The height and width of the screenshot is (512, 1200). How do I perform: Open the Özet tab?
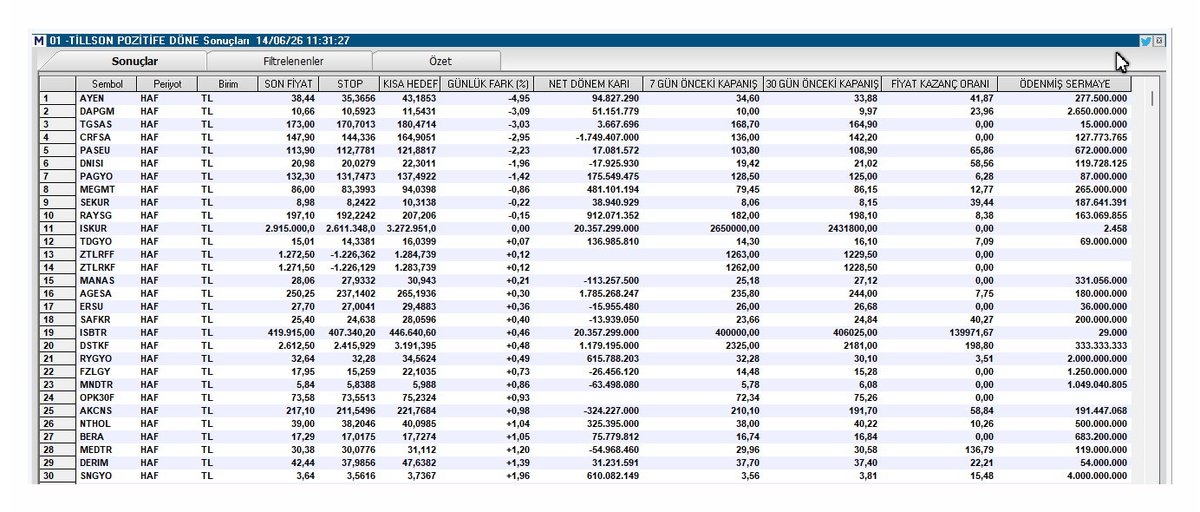pyautogui.click(x=439, y=62)
